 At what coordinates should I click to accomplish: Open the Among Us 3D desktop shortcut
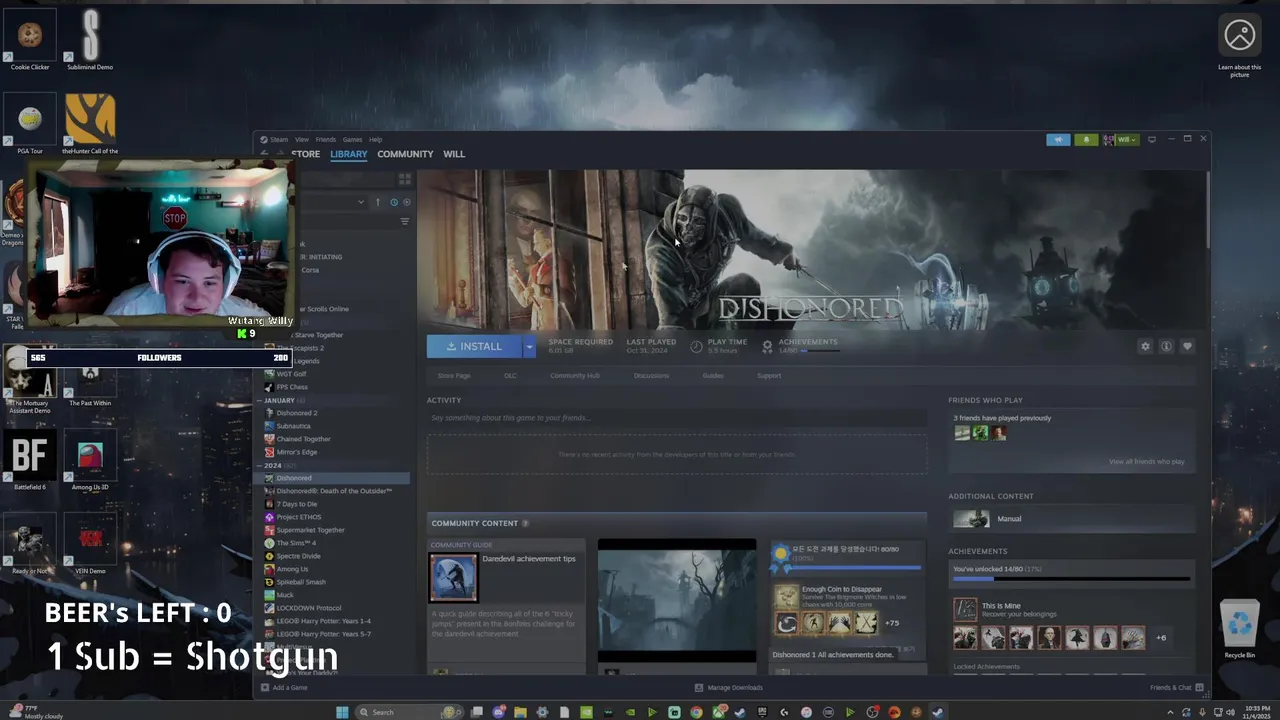tap(90, 460)
